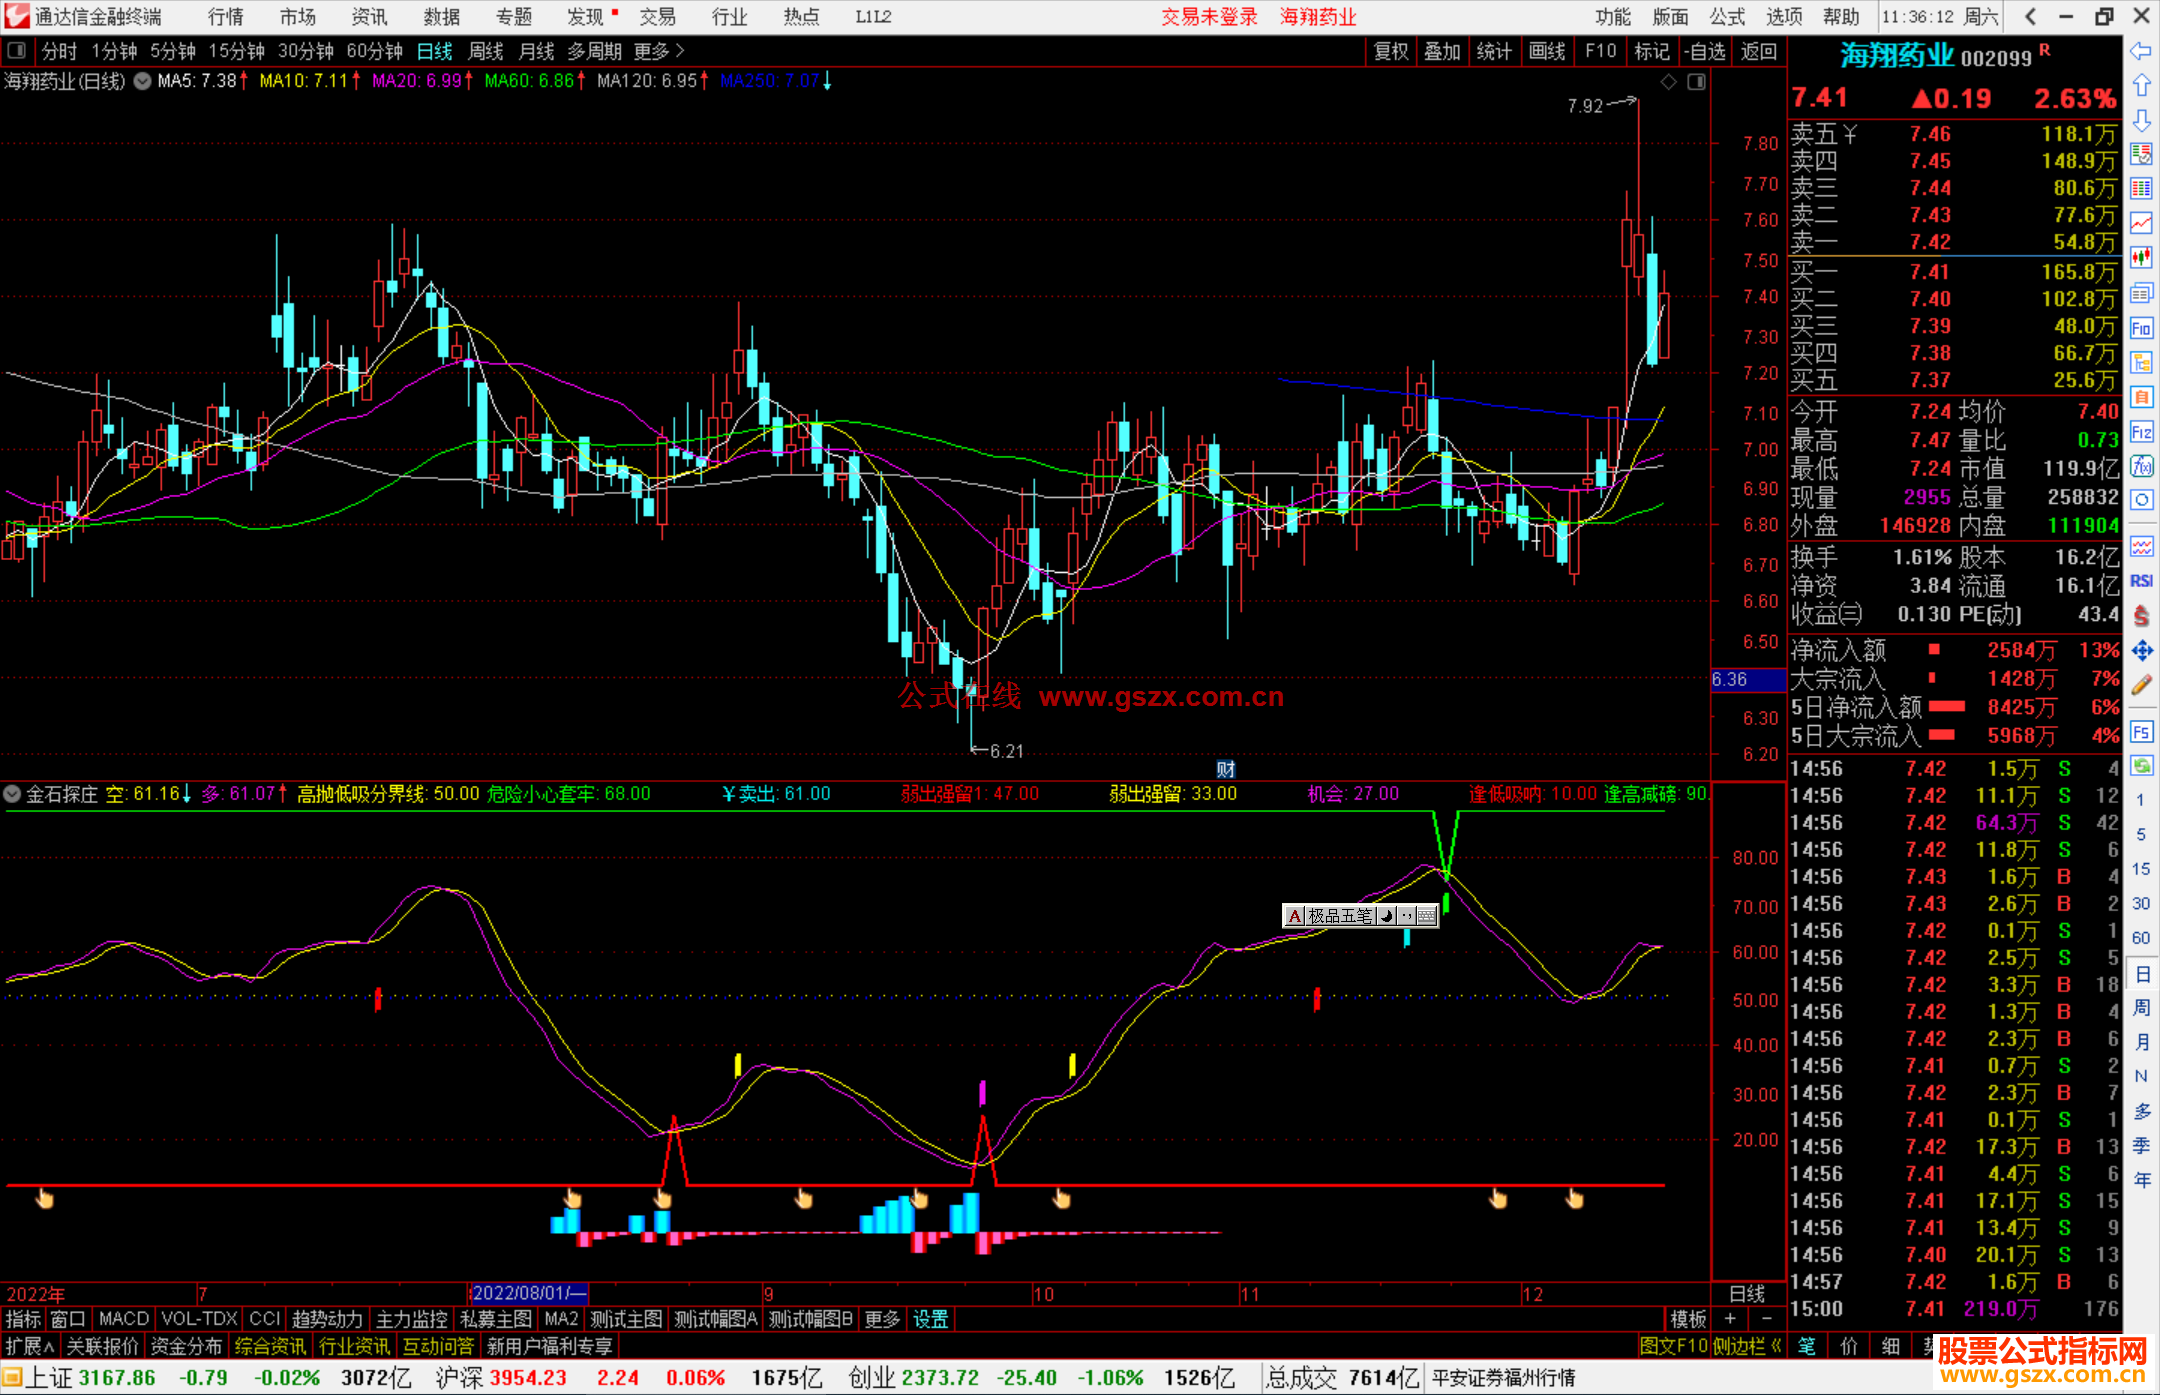The image size is (2160, 1395).
Task: Click the 2022/08/01 date marker on timeline
Action: [528, 1293]
